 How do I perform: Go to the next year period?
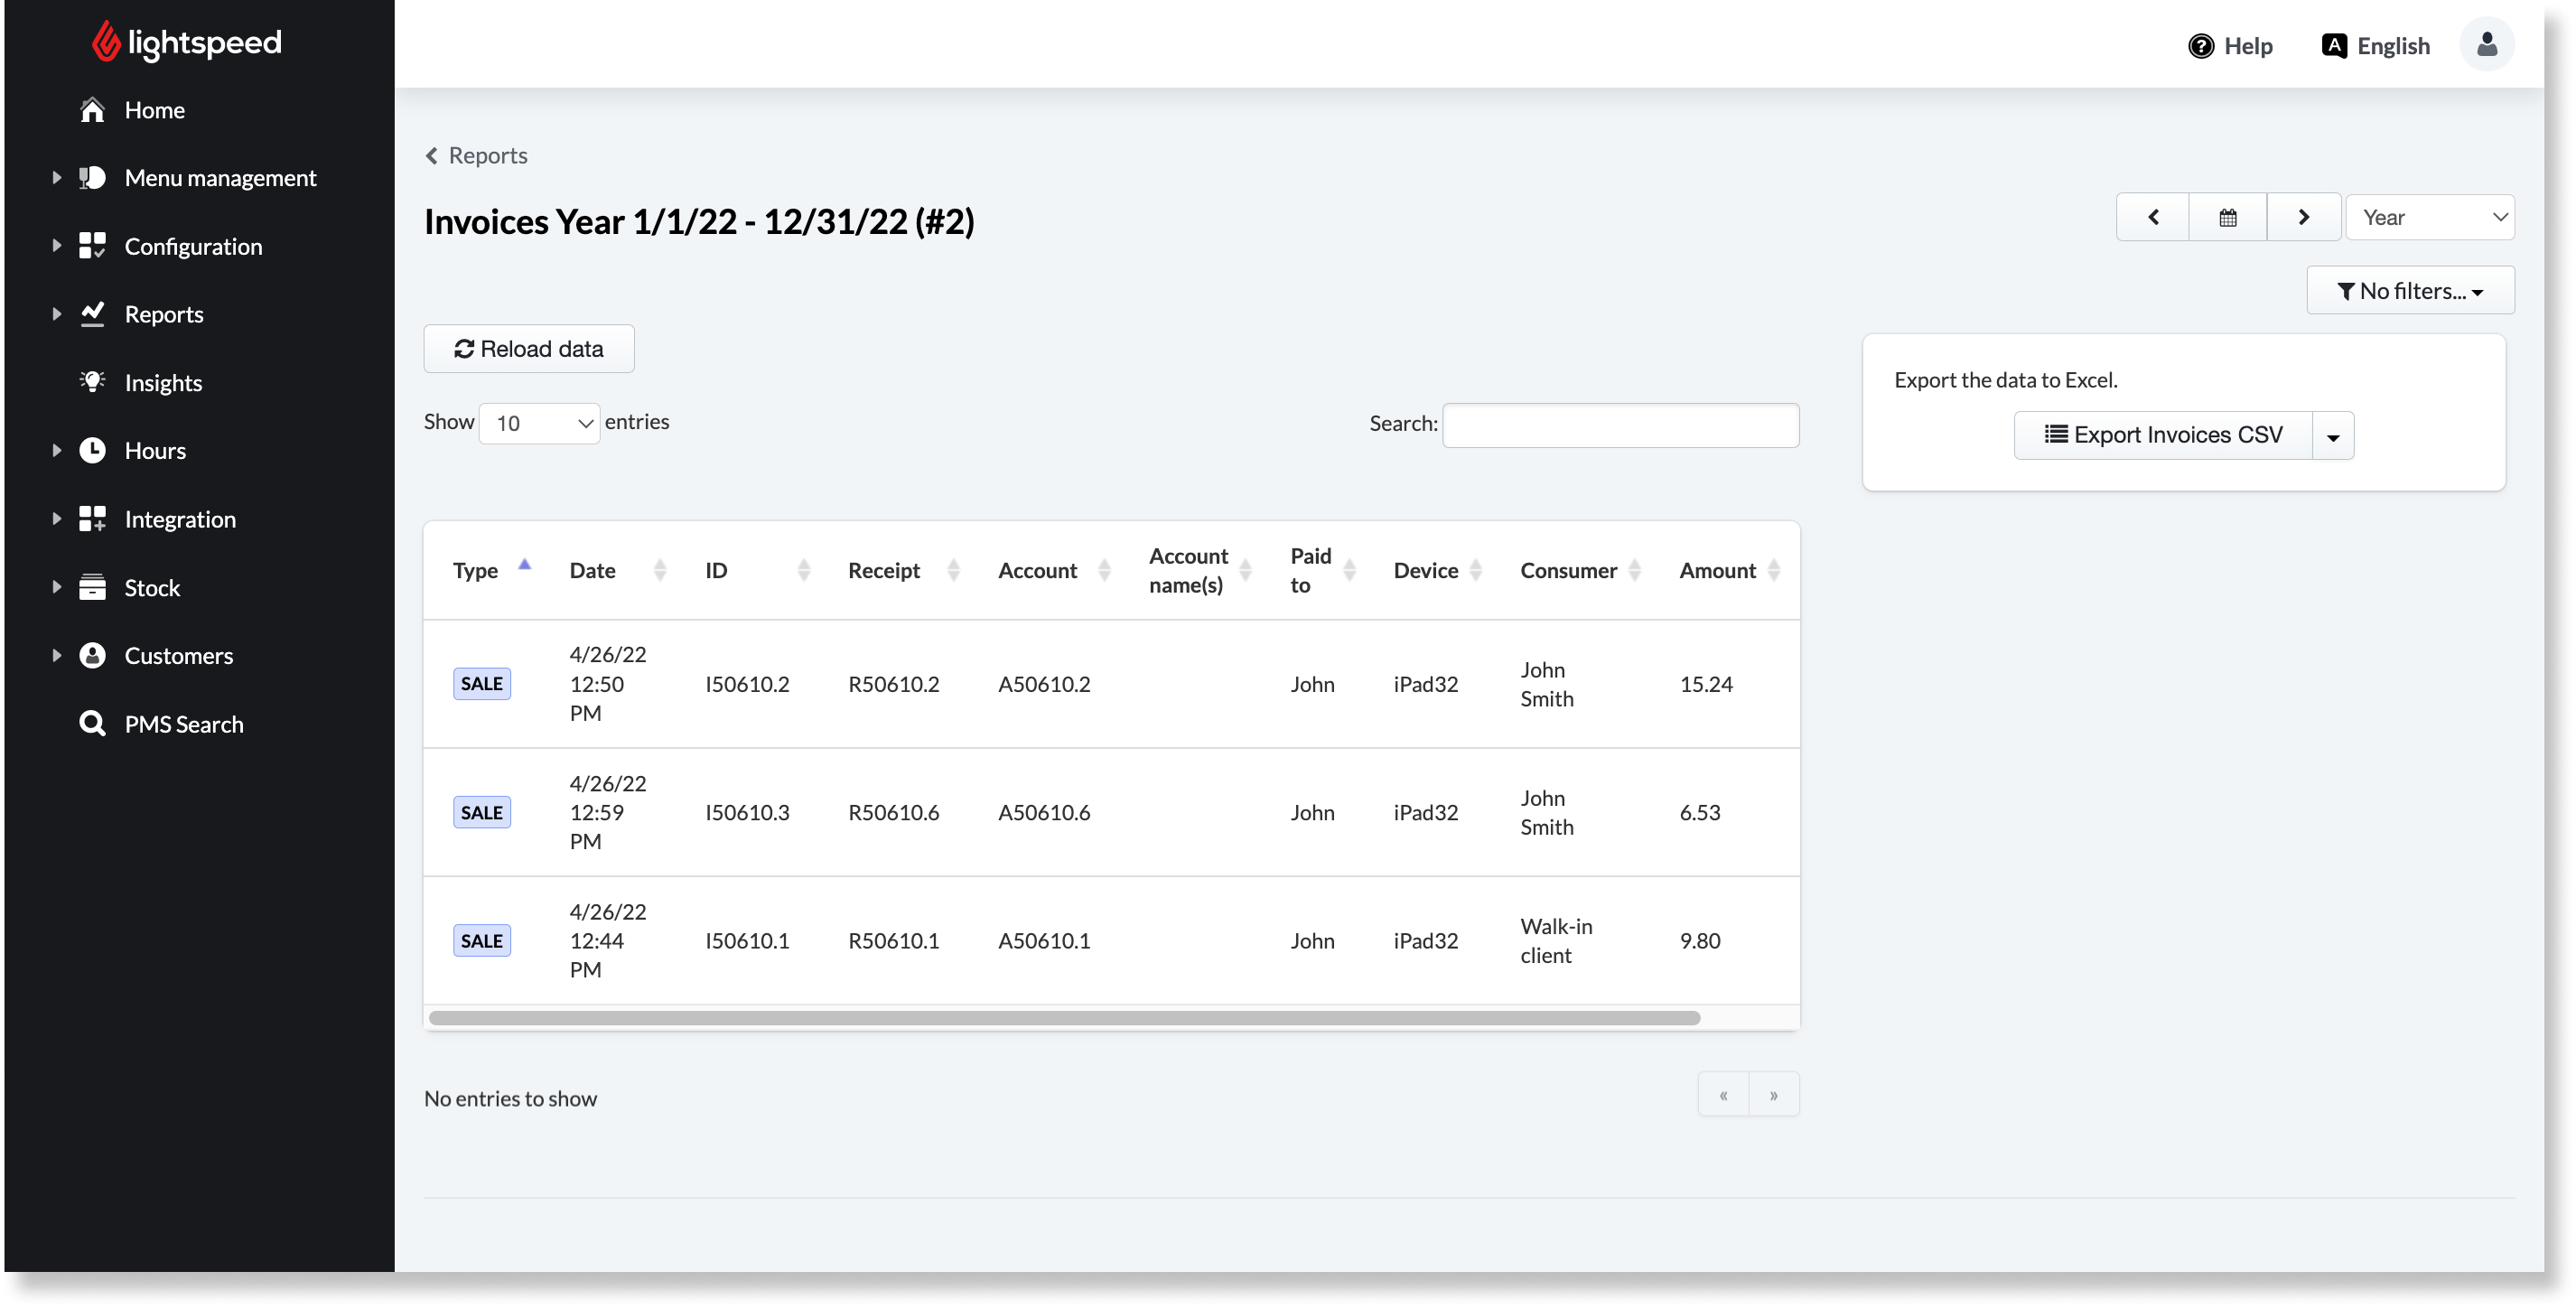pyautogui.click(x=2304, y=217)
